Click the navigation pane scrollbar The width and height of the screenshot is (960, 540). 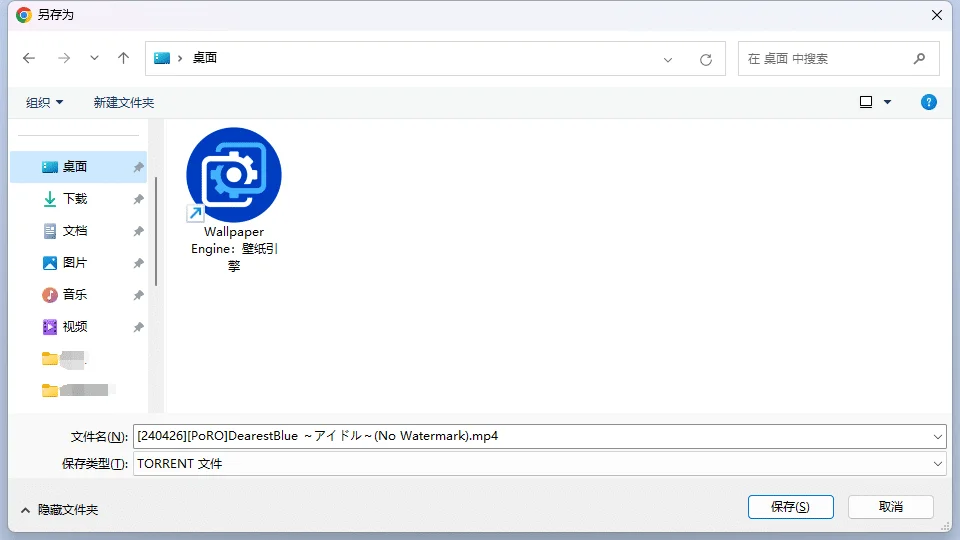156,231
